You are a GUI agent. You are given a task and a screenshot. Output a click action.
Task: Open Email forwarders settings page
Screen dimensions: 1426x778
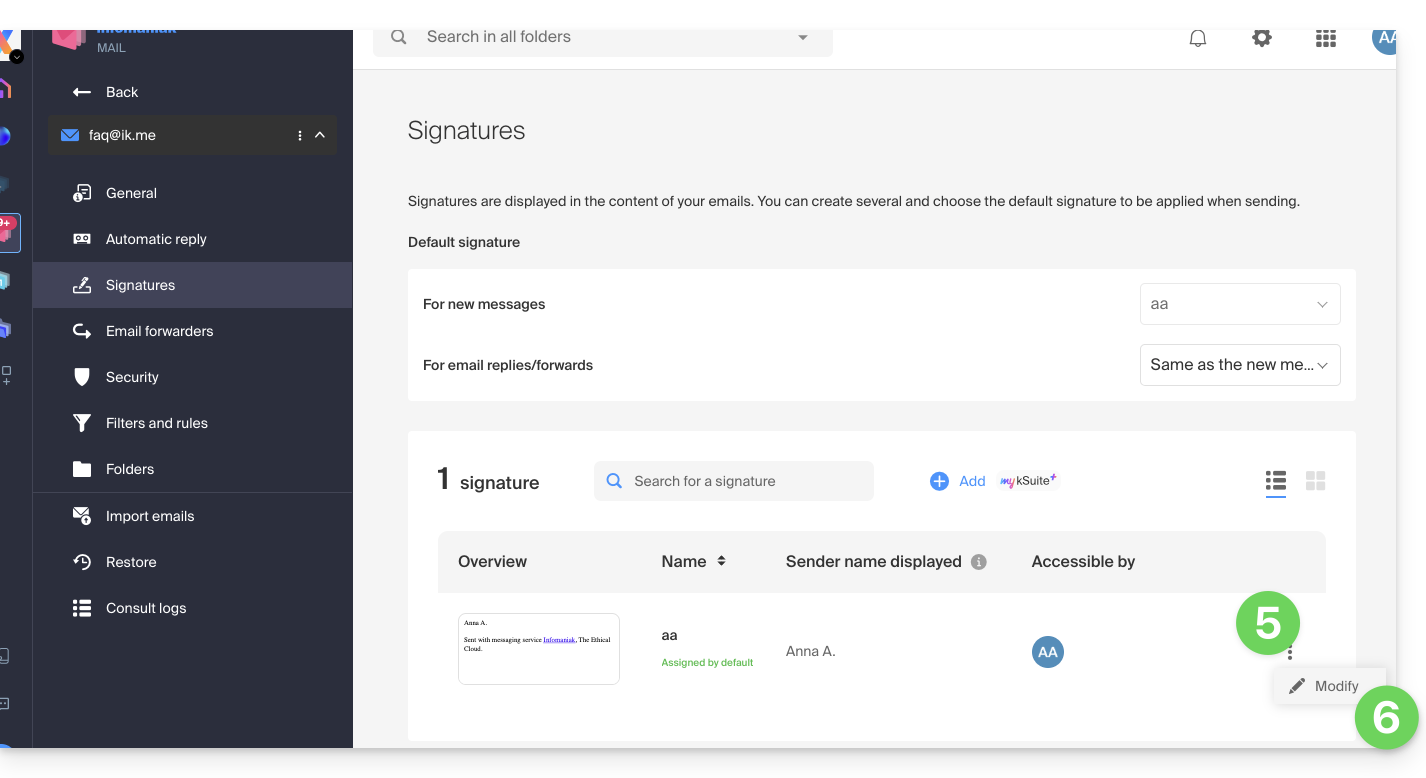pos(159,331)
